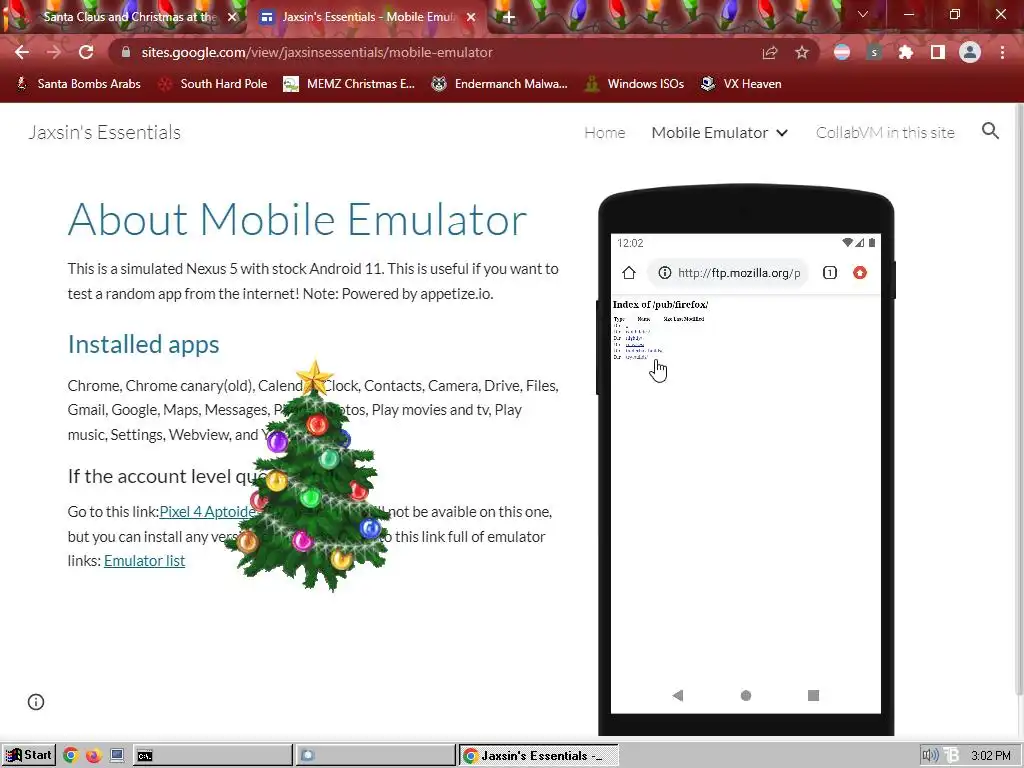The height and width of the screenshot is (768, 1024).
Task: Go back to the previous page
Action: (x=22, y=52)
